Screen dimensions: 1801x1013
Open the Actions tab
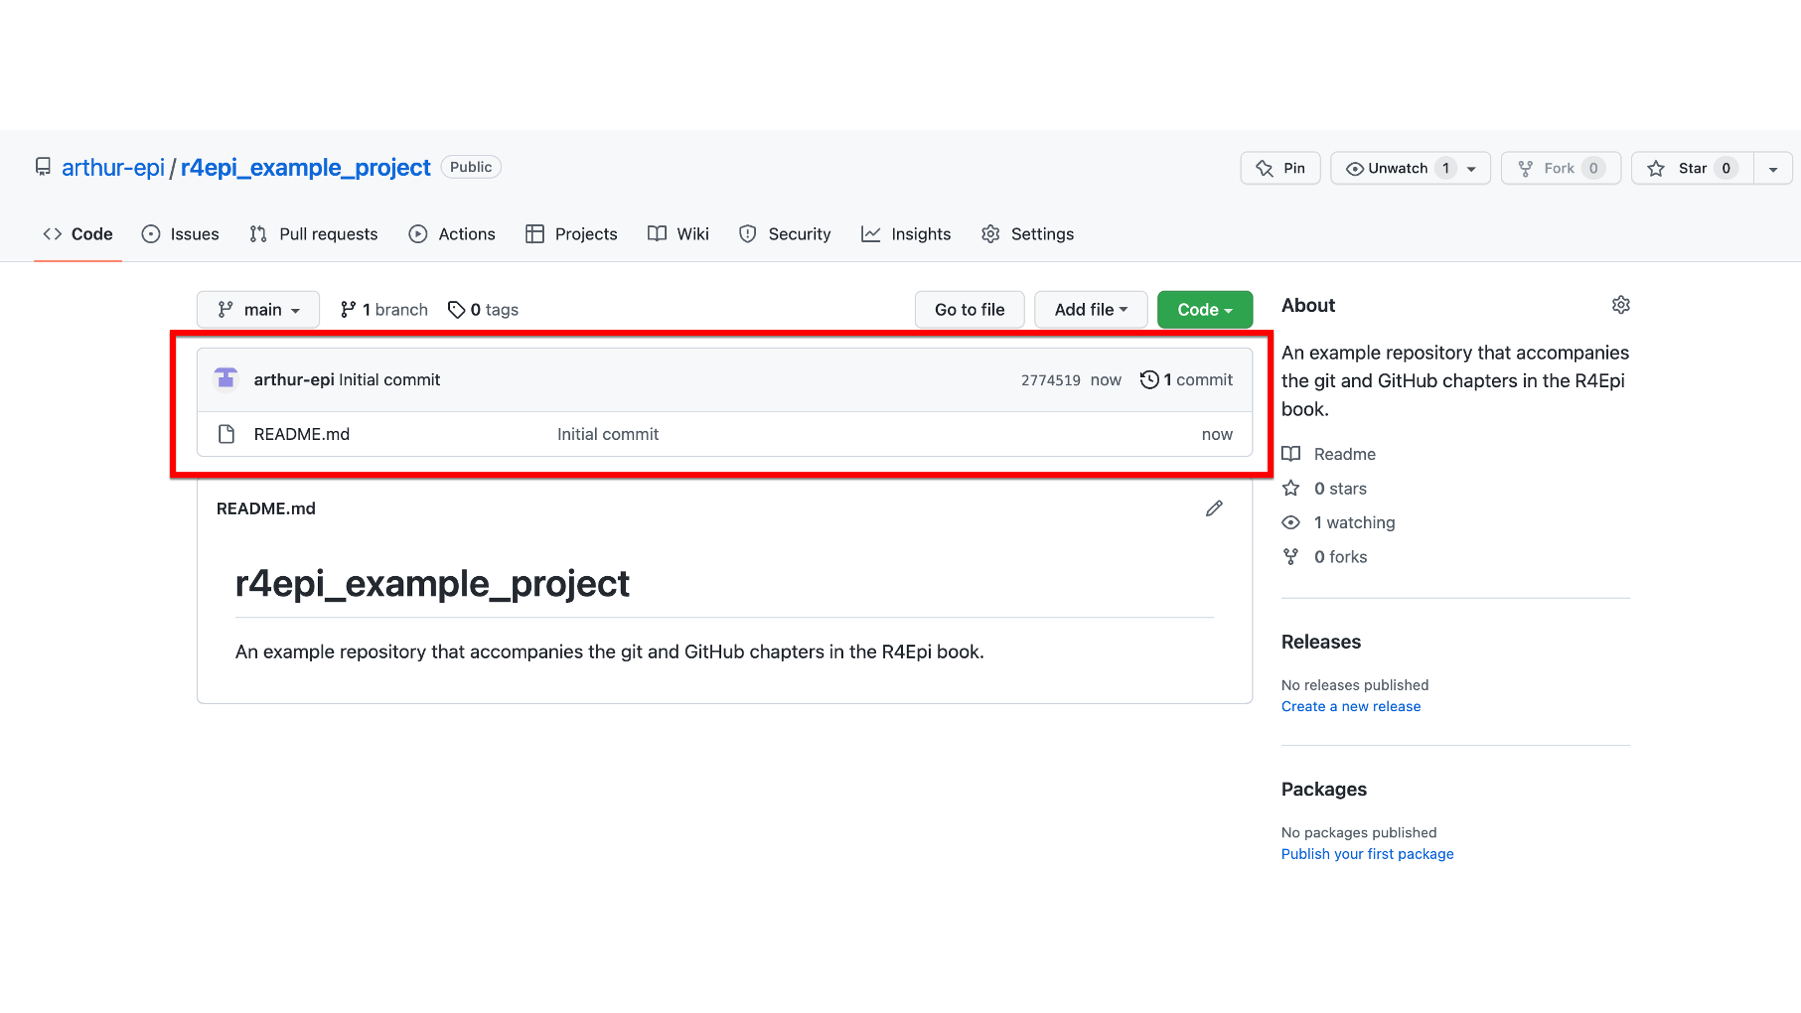452,234
